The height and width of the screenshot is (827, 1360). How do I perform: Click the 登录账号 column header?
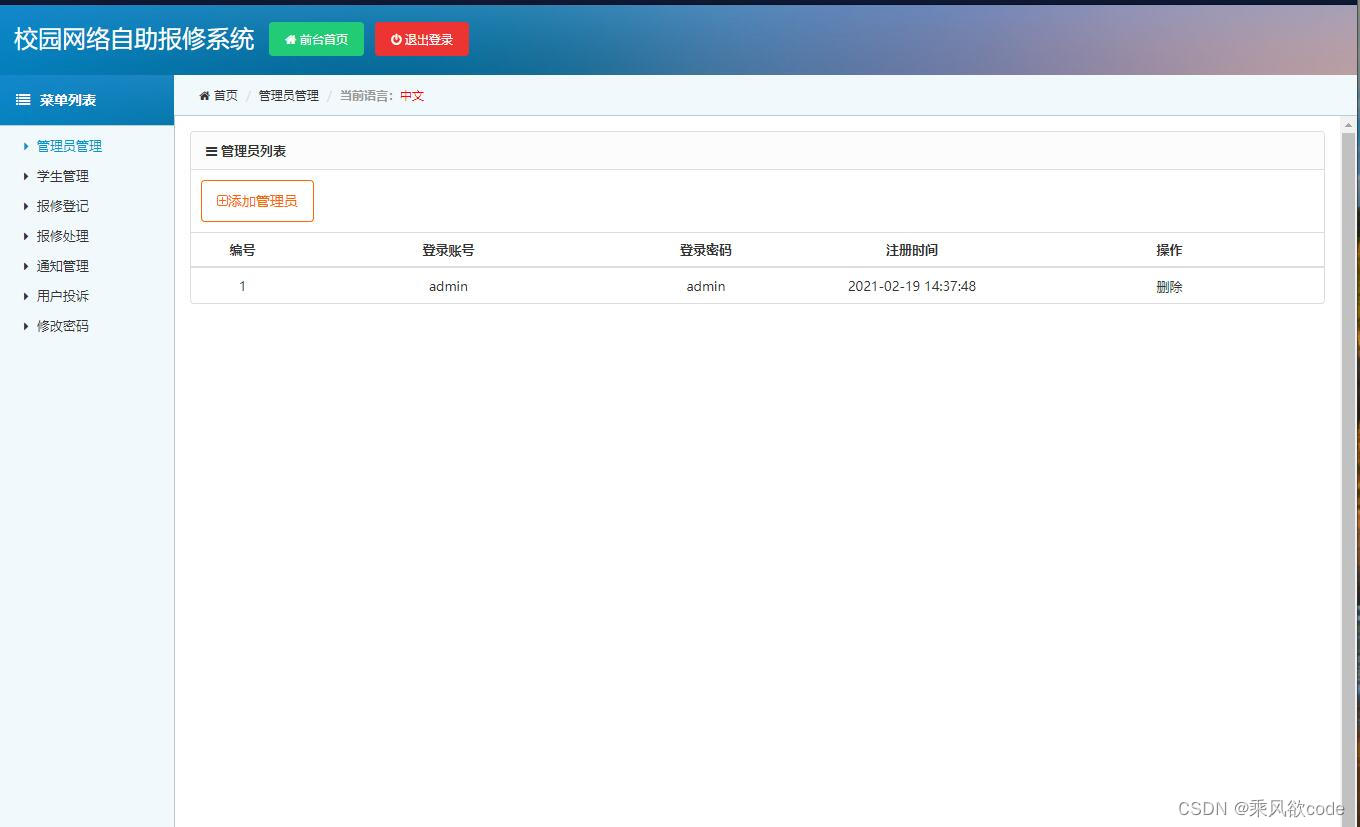point(448,250)
